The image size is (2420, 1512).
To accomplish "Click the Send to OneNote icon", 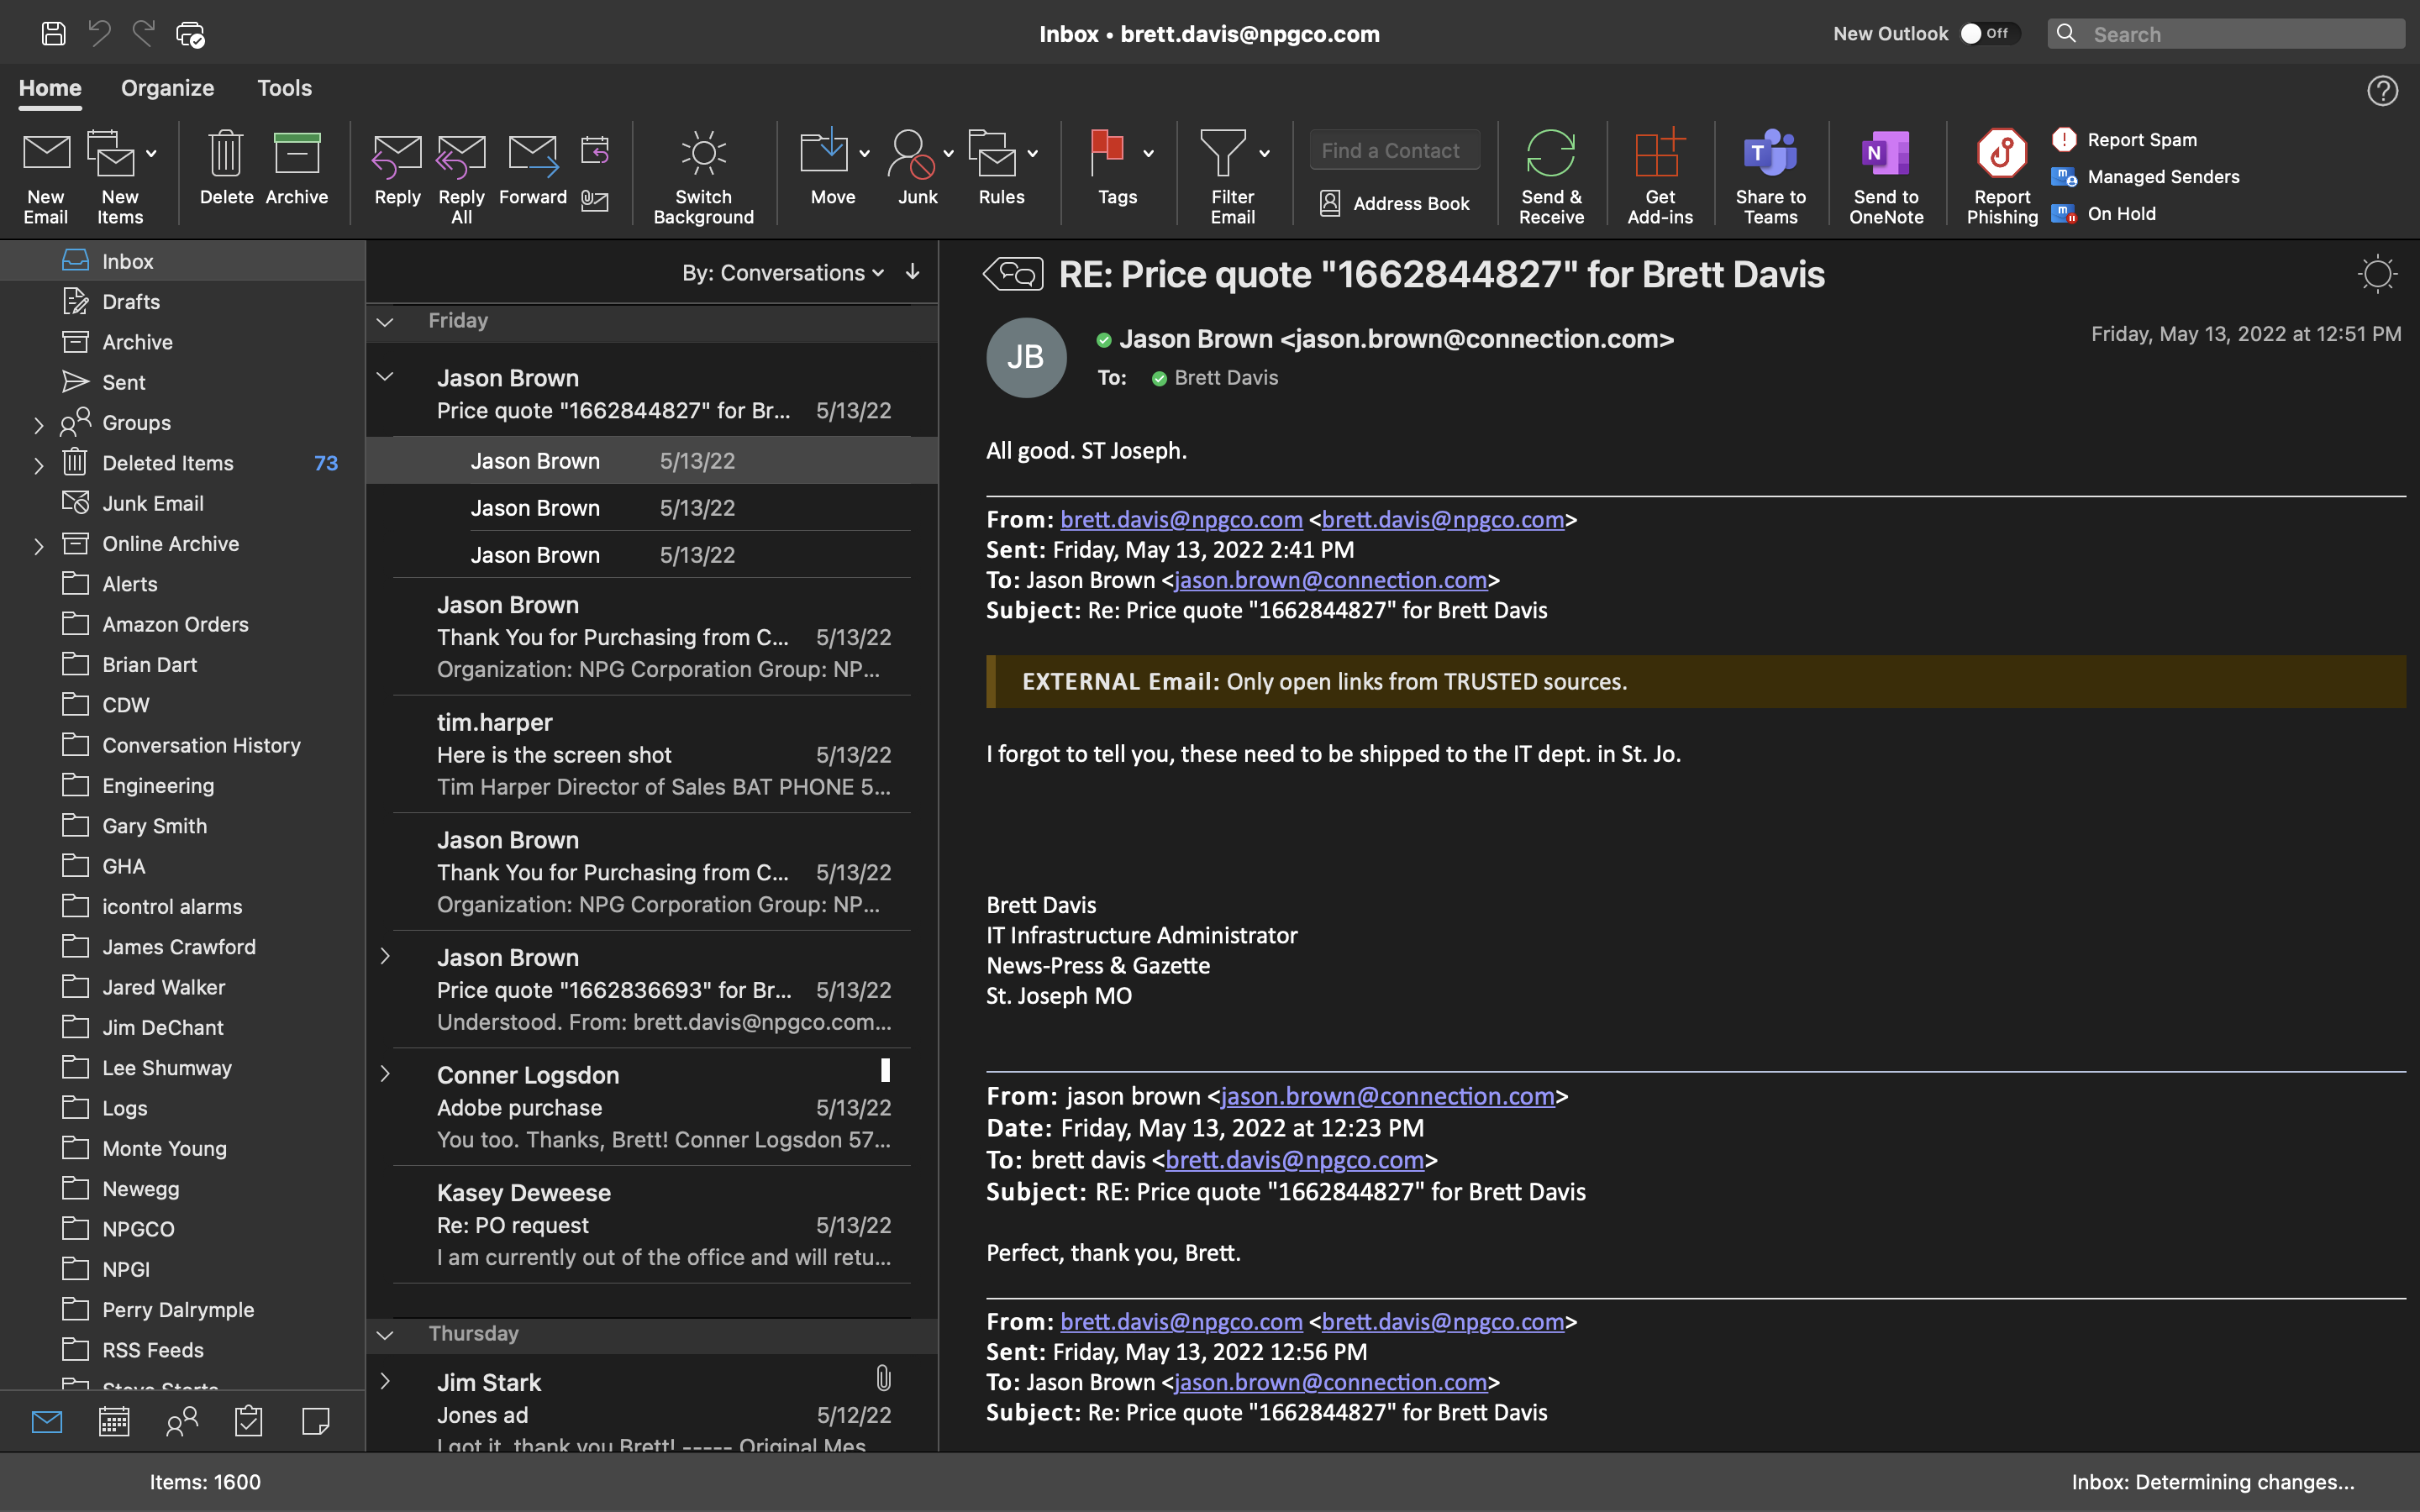I will point(1886,153).
